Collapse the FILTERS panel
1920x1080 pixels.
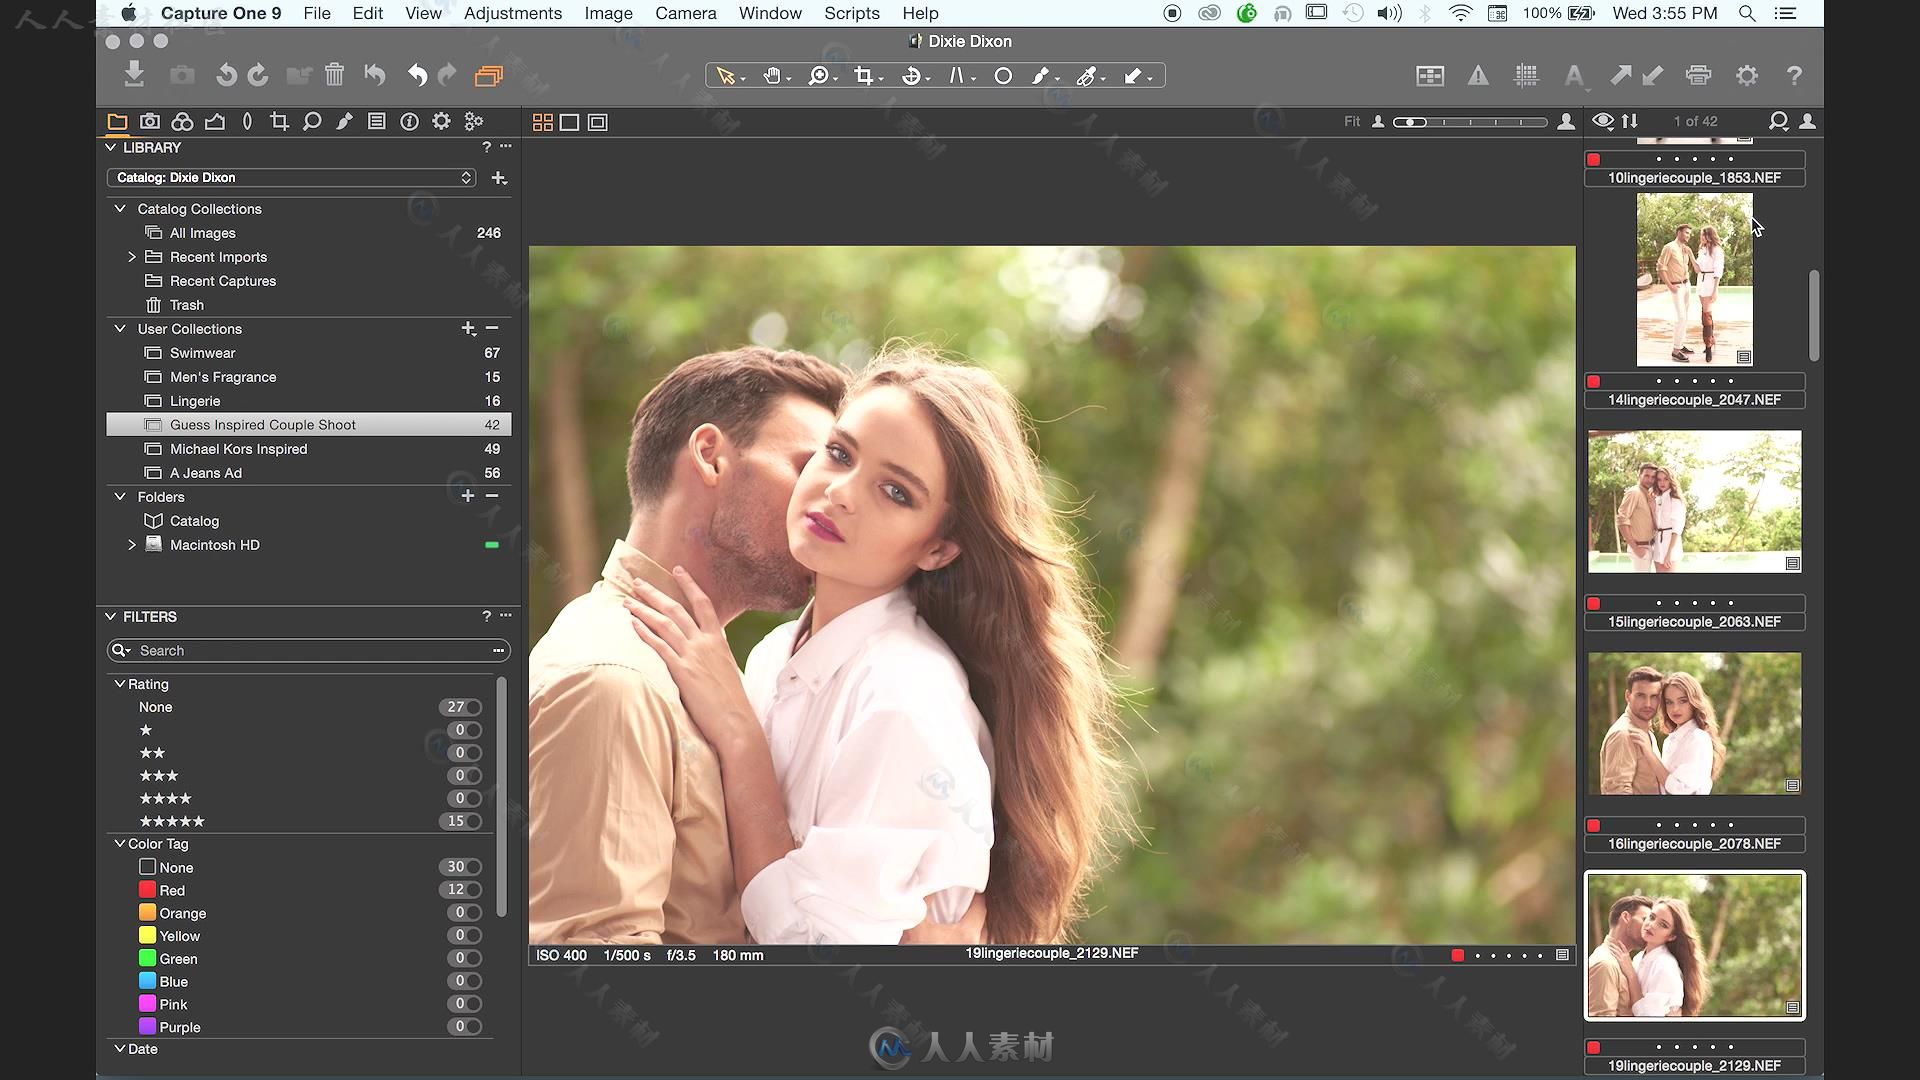tap(111, 617)
